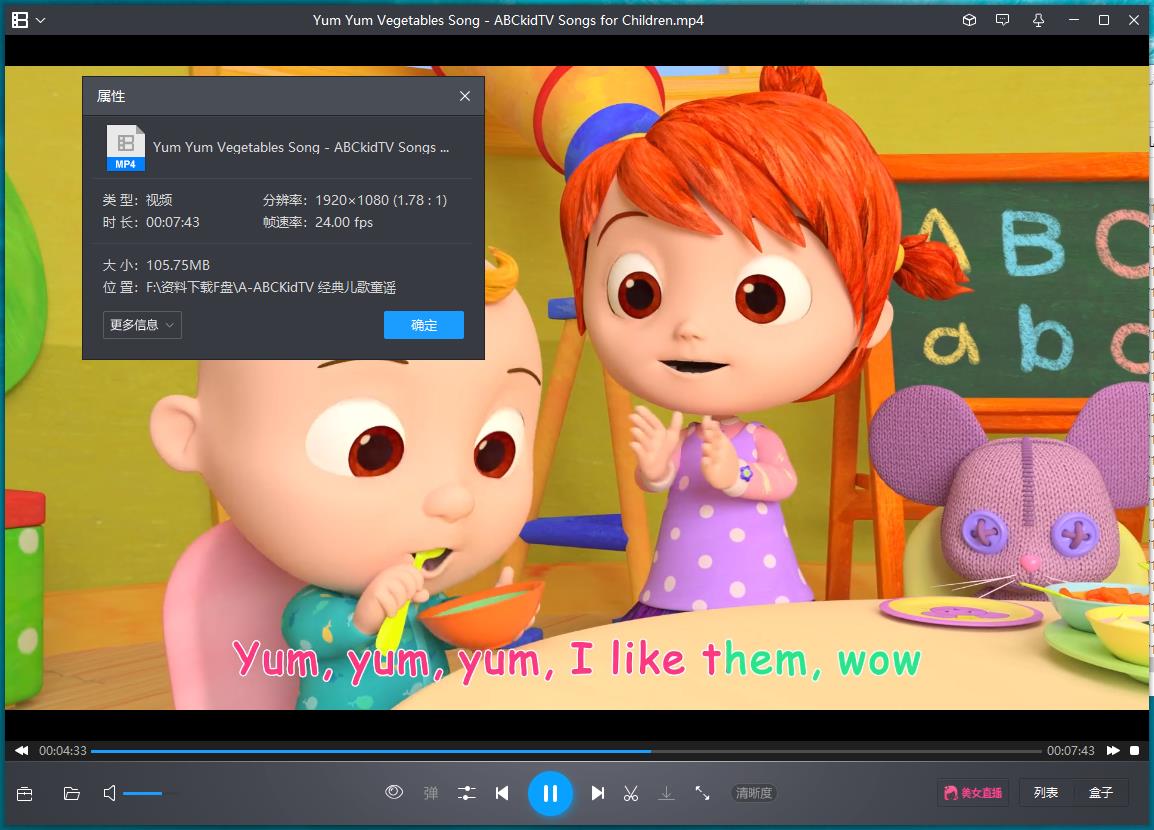The width and height of the screenshot is (1154, 830).
Task: Open the scissors clip tool
Action: (631, 793)
